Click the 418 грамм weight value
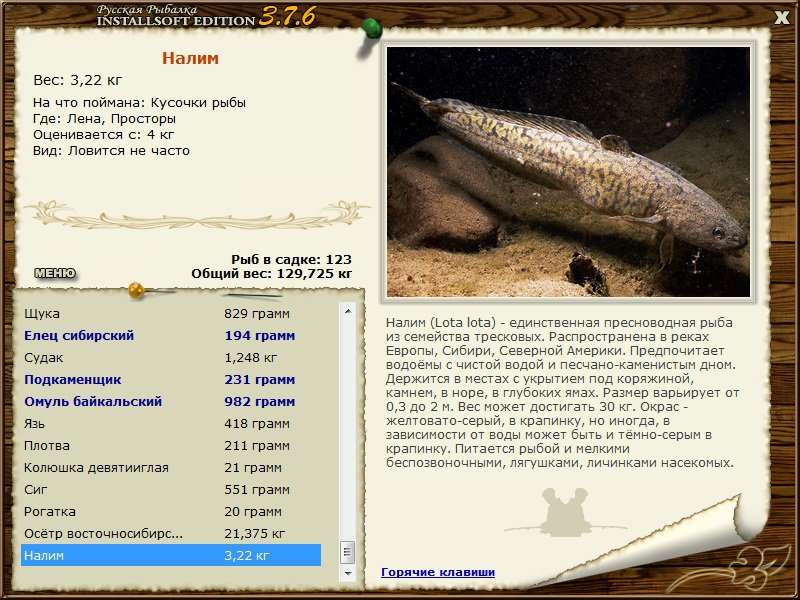This screenshot has height=600, width=800. click(x=257, y=423)
